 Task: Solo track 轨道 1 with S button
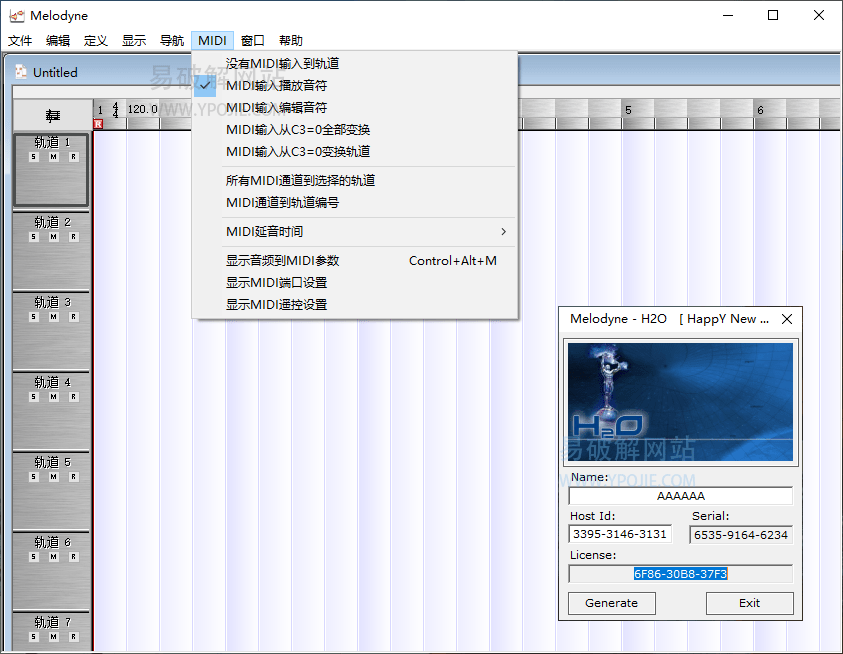coord(33,157)
